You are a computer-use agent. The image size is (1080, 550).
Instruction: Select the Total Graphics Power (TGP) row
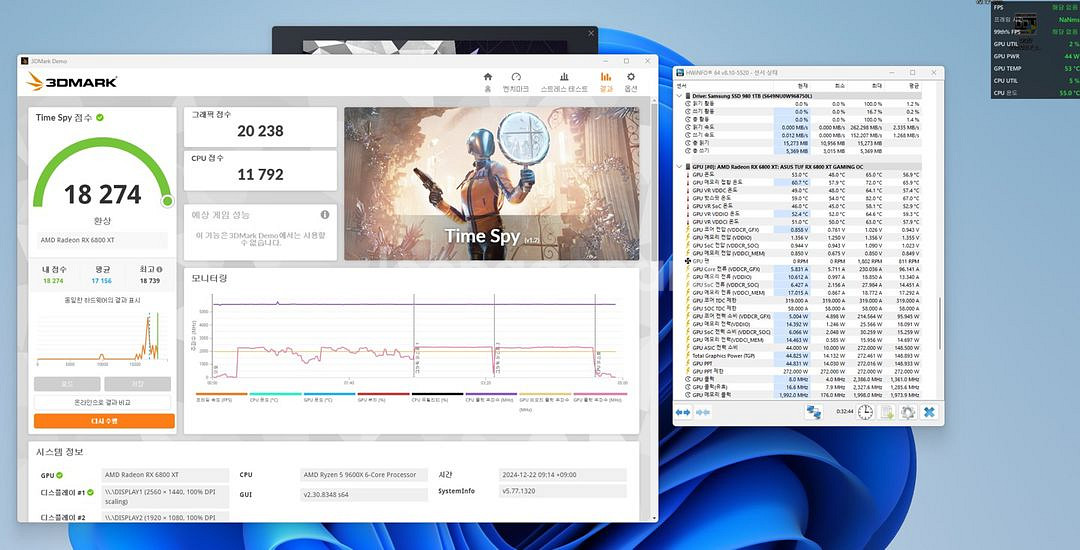805,355
